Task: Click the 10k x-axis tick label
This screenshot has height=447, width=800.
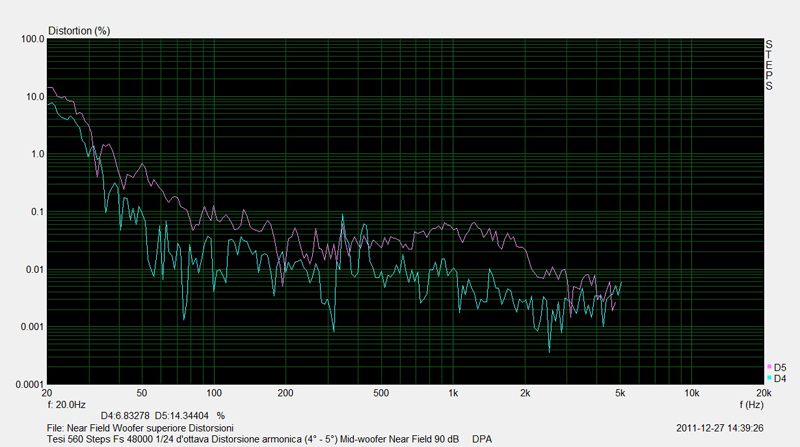Action: [691, 393]
